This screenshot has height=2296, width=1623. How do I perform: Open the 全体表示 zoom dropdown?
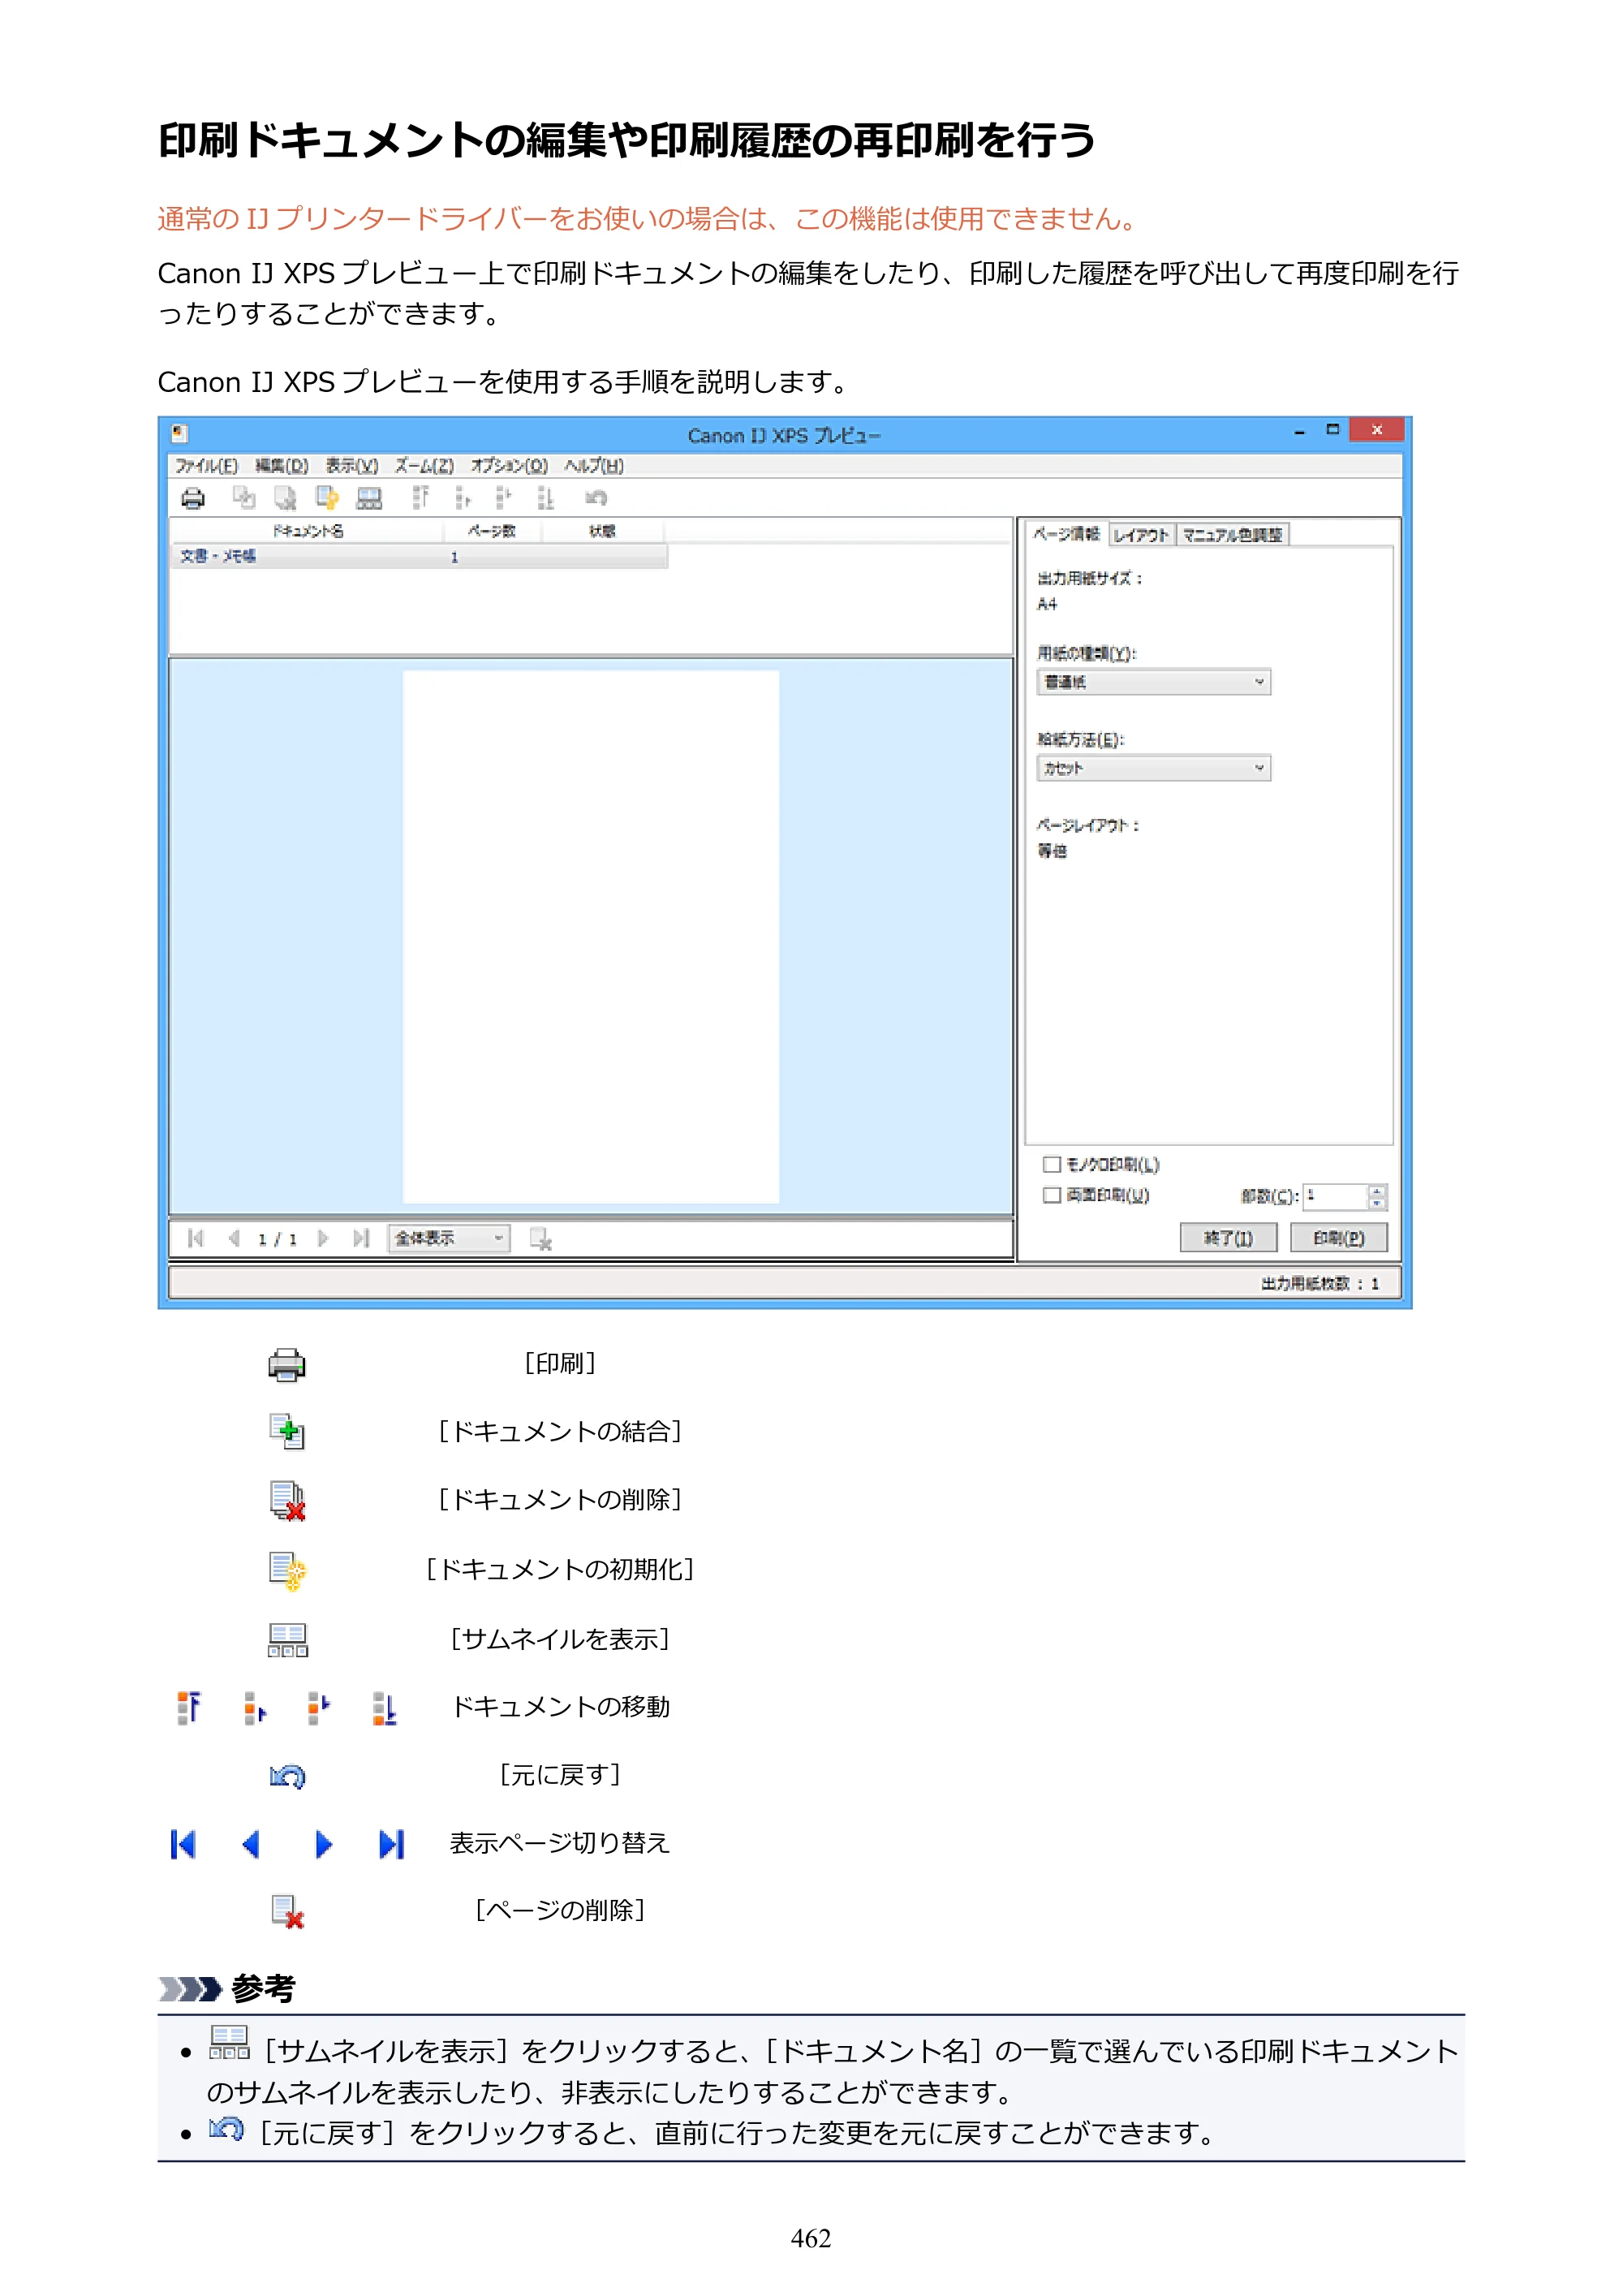pos(449,1238)
